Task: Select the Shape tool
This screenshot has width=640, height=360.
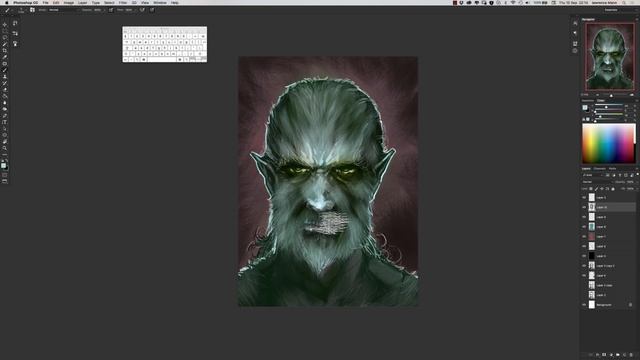Action: coord(5,135)
